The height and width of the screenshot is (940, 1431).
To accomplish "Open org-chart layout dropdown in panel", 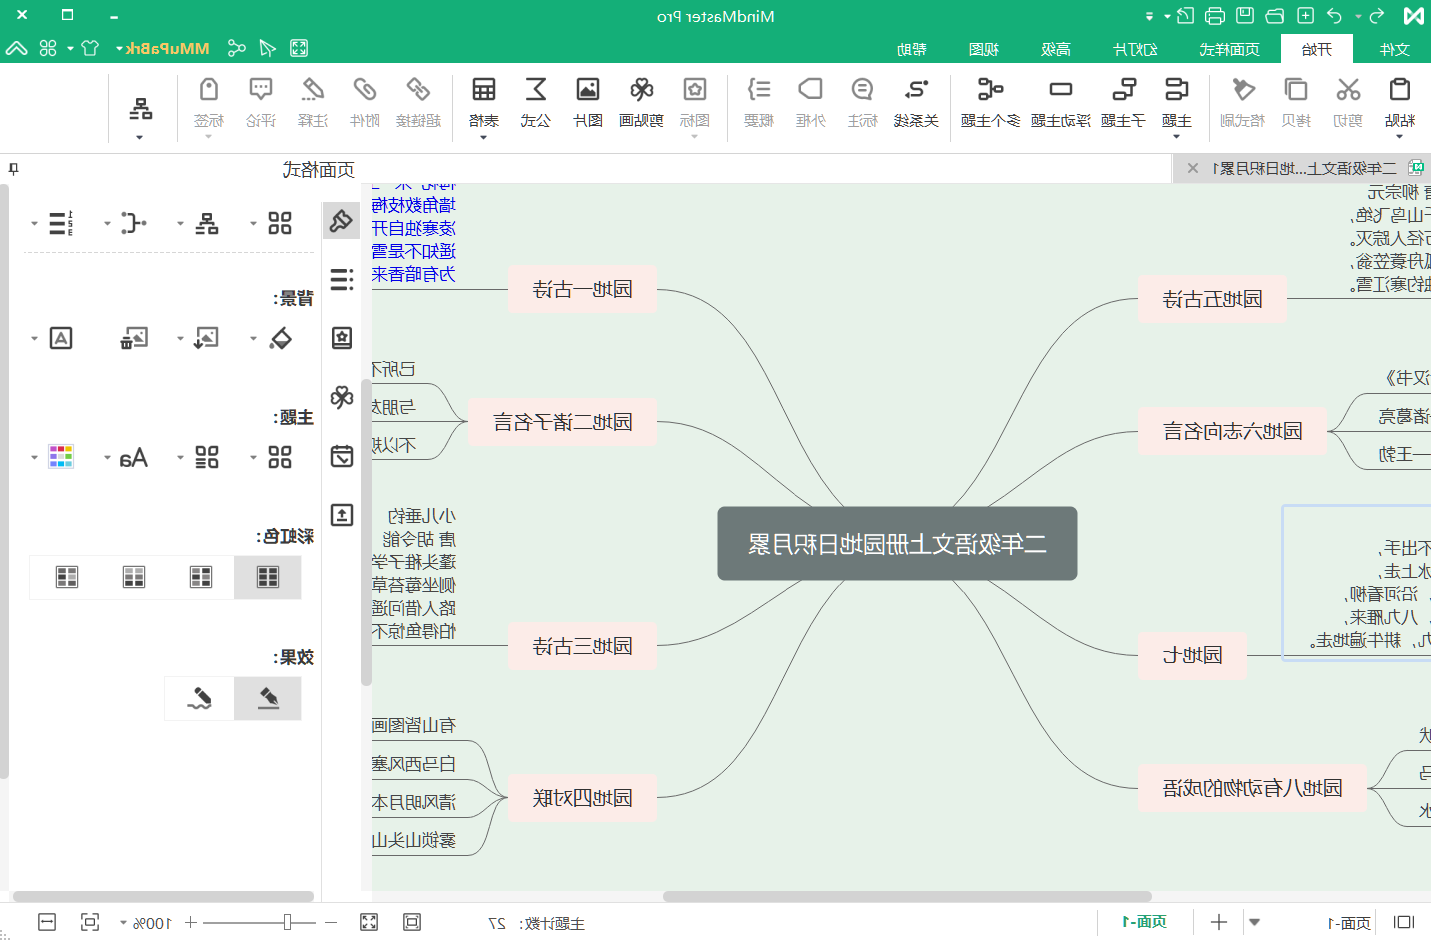I will pyautogui.click(x=199, y=223).
